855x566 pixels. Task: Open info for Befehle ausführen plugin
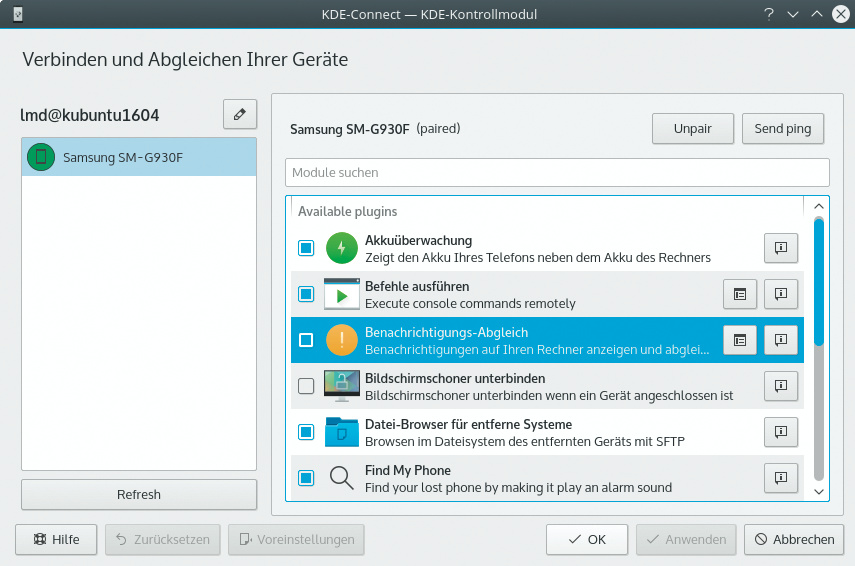[781, 294]
